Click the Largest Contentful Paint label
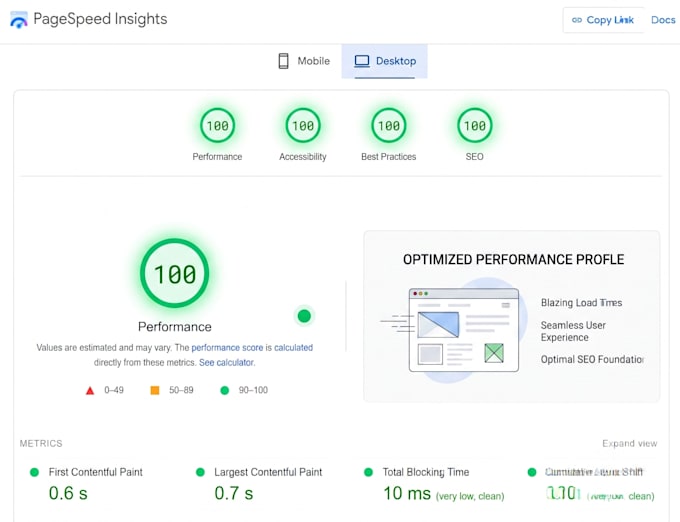 click(x=268, y=472)
